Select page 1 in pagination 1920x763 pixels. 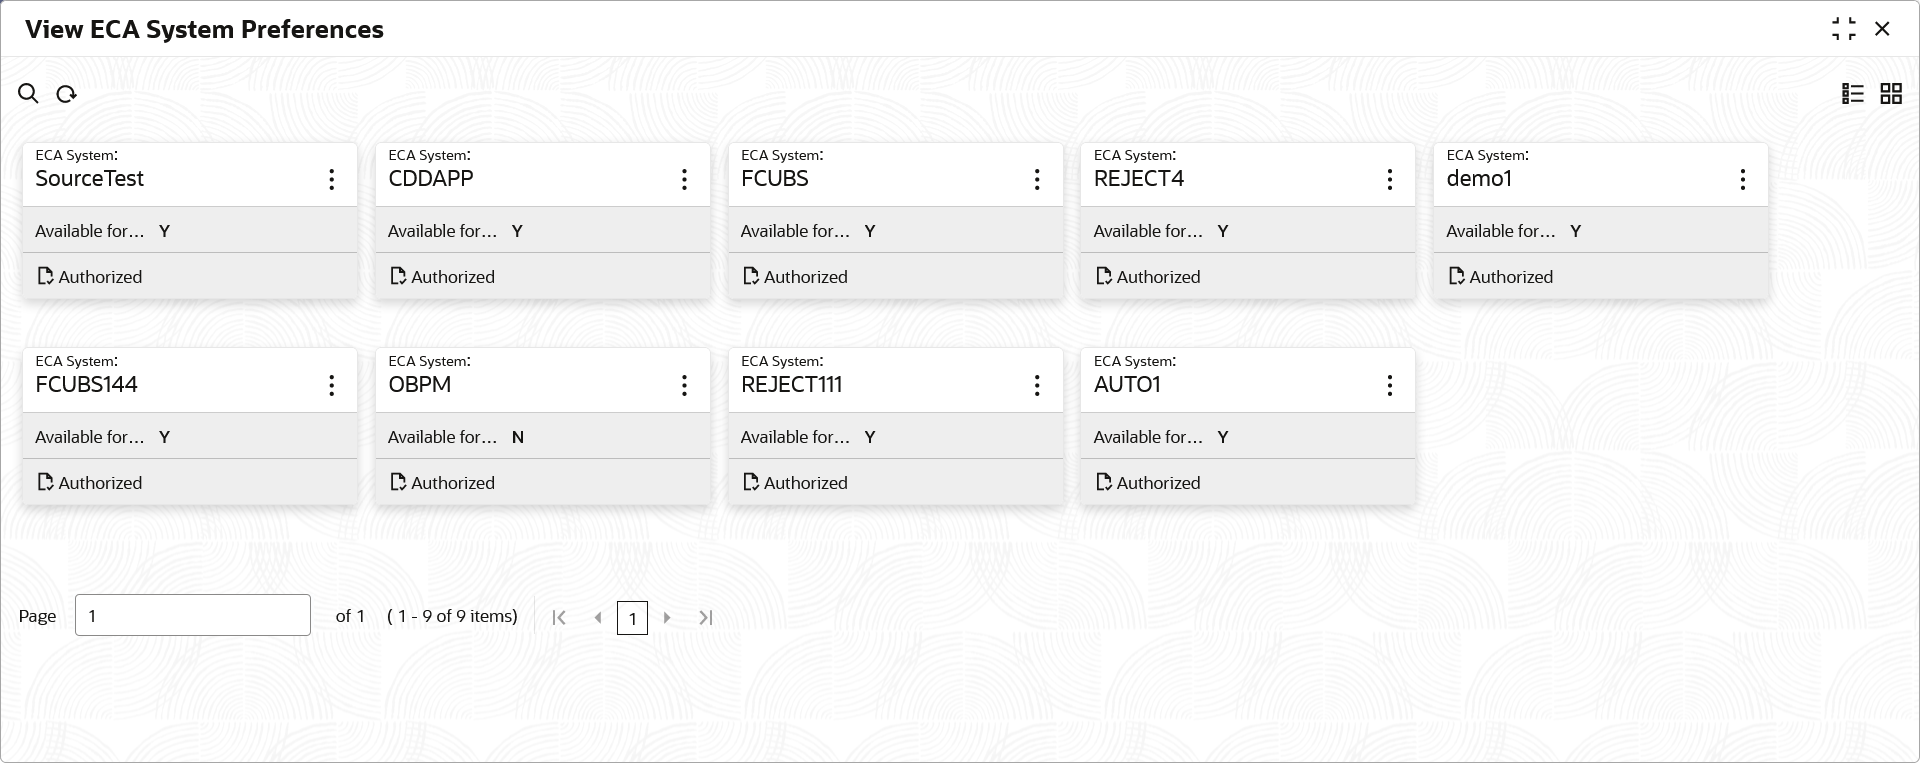coord(632,618)
